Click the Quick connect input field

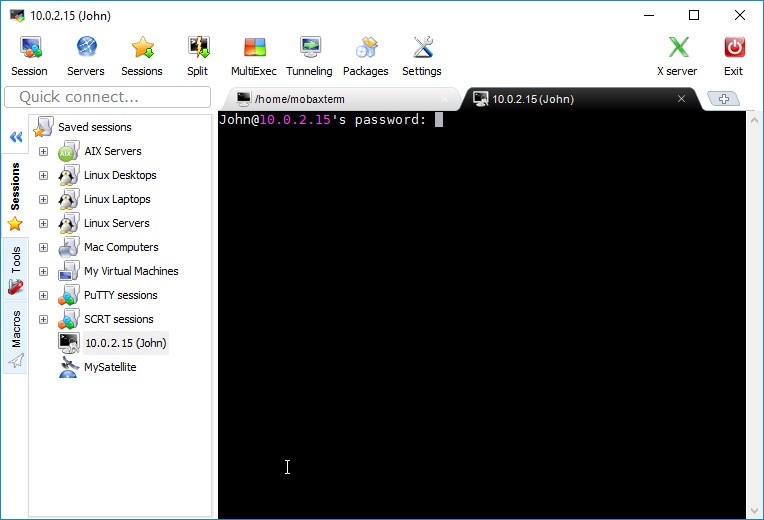[x=107, y=97]
